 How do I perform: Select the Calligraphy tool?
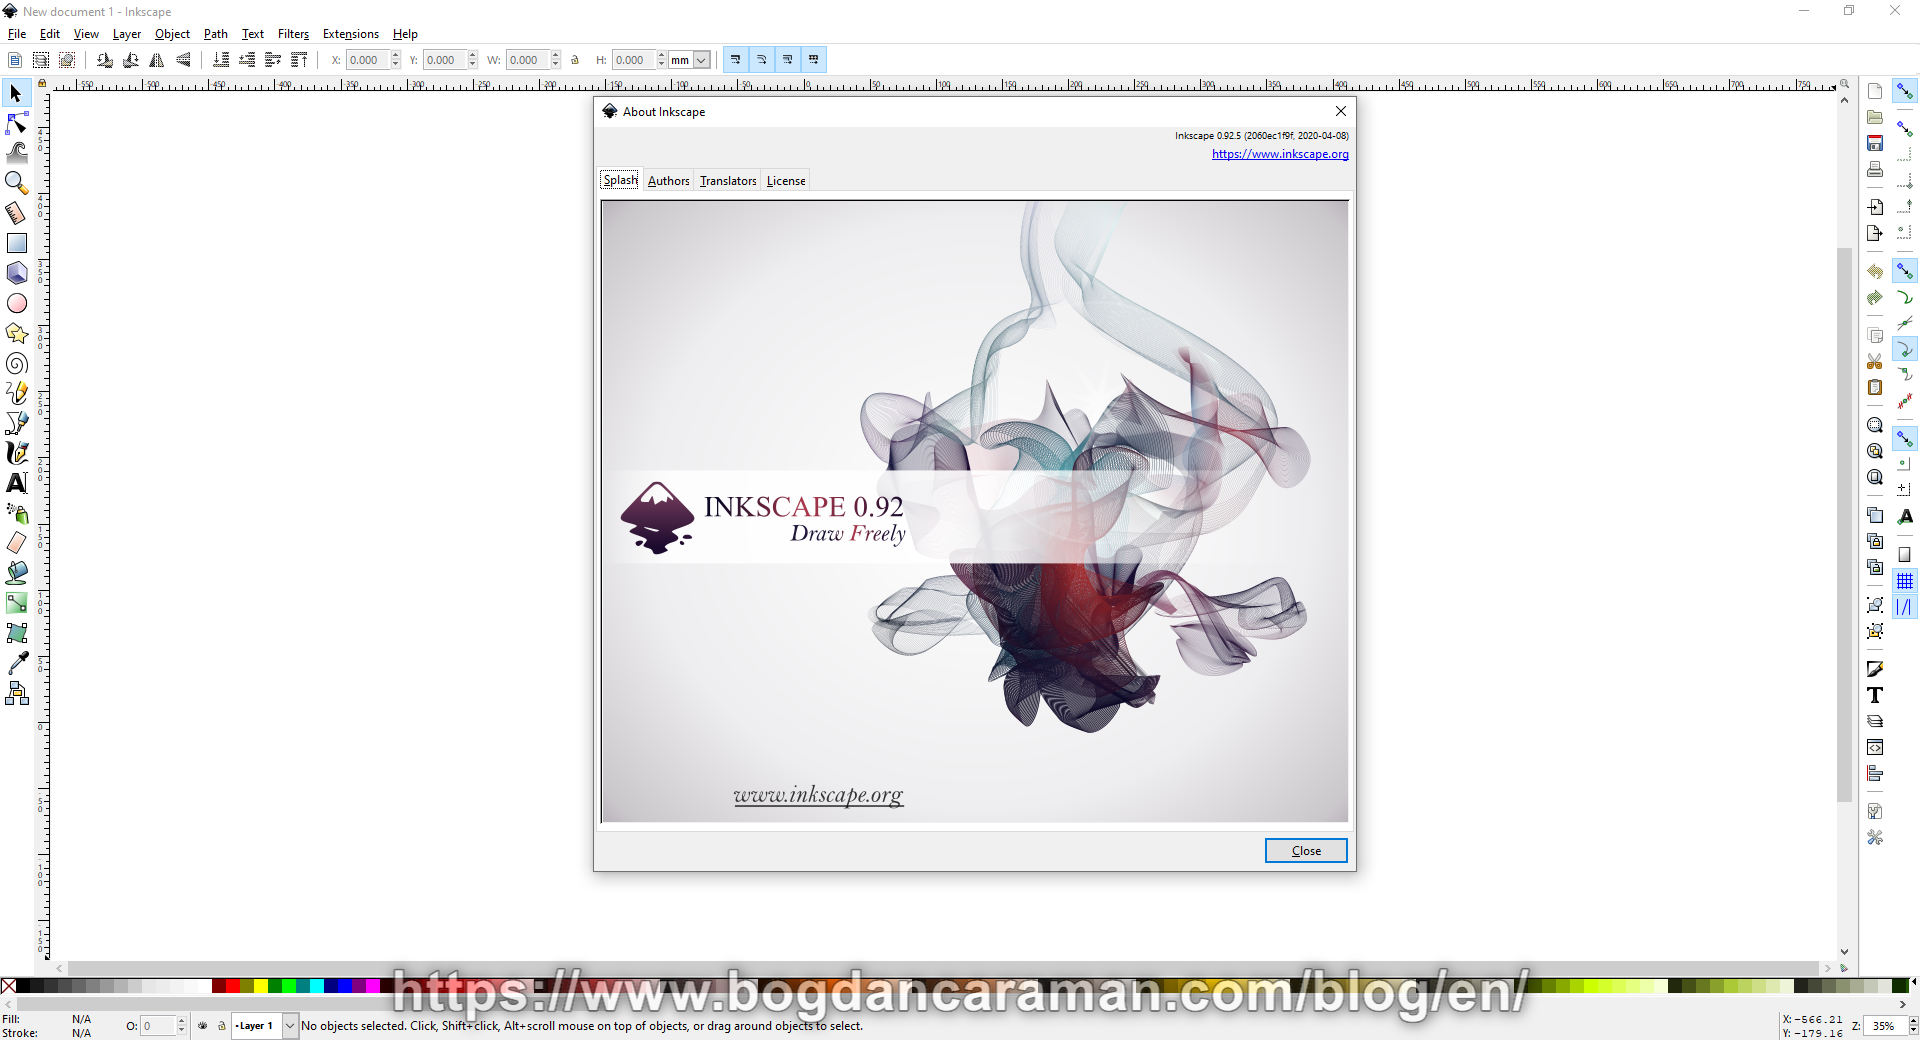pyautogui.click(x=16, y=453)
